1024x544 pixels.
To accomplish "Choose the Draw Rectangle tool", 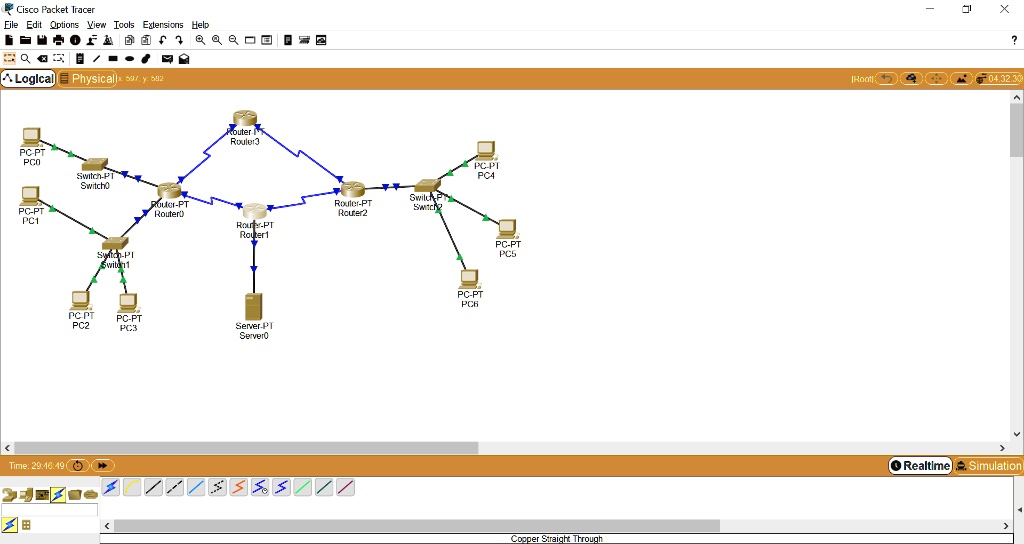I will tap(113, 59).
